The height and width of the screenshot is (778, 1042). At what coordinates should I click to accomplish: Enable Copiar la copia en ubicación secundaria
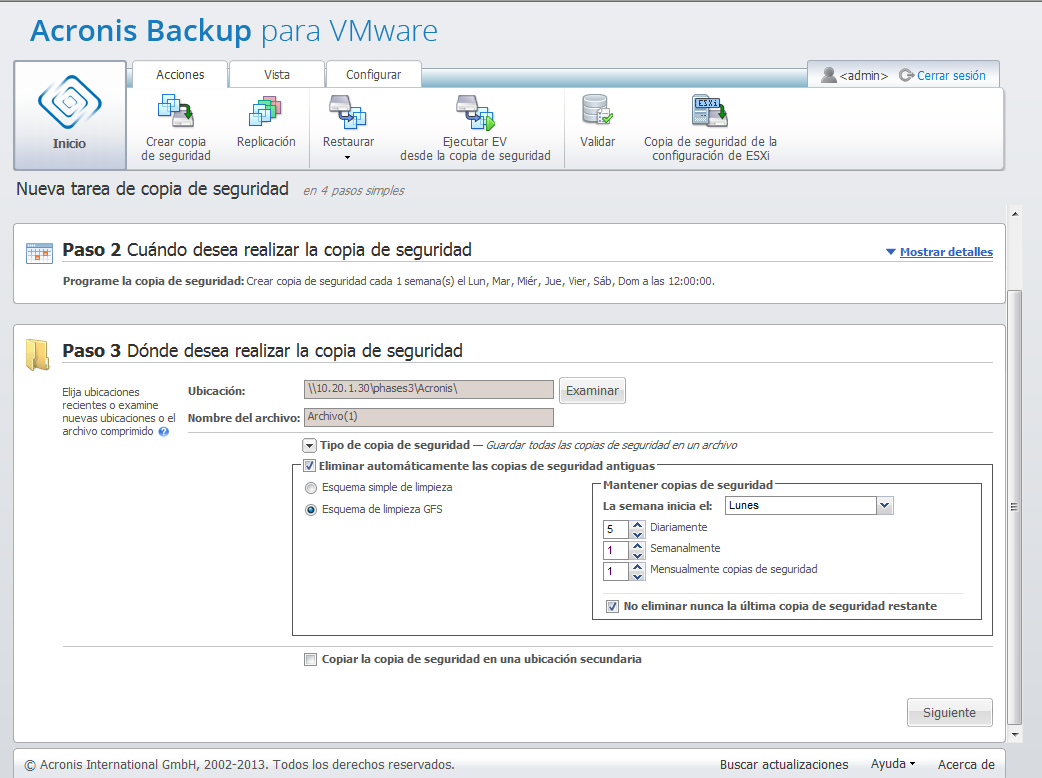click(310, 660)
